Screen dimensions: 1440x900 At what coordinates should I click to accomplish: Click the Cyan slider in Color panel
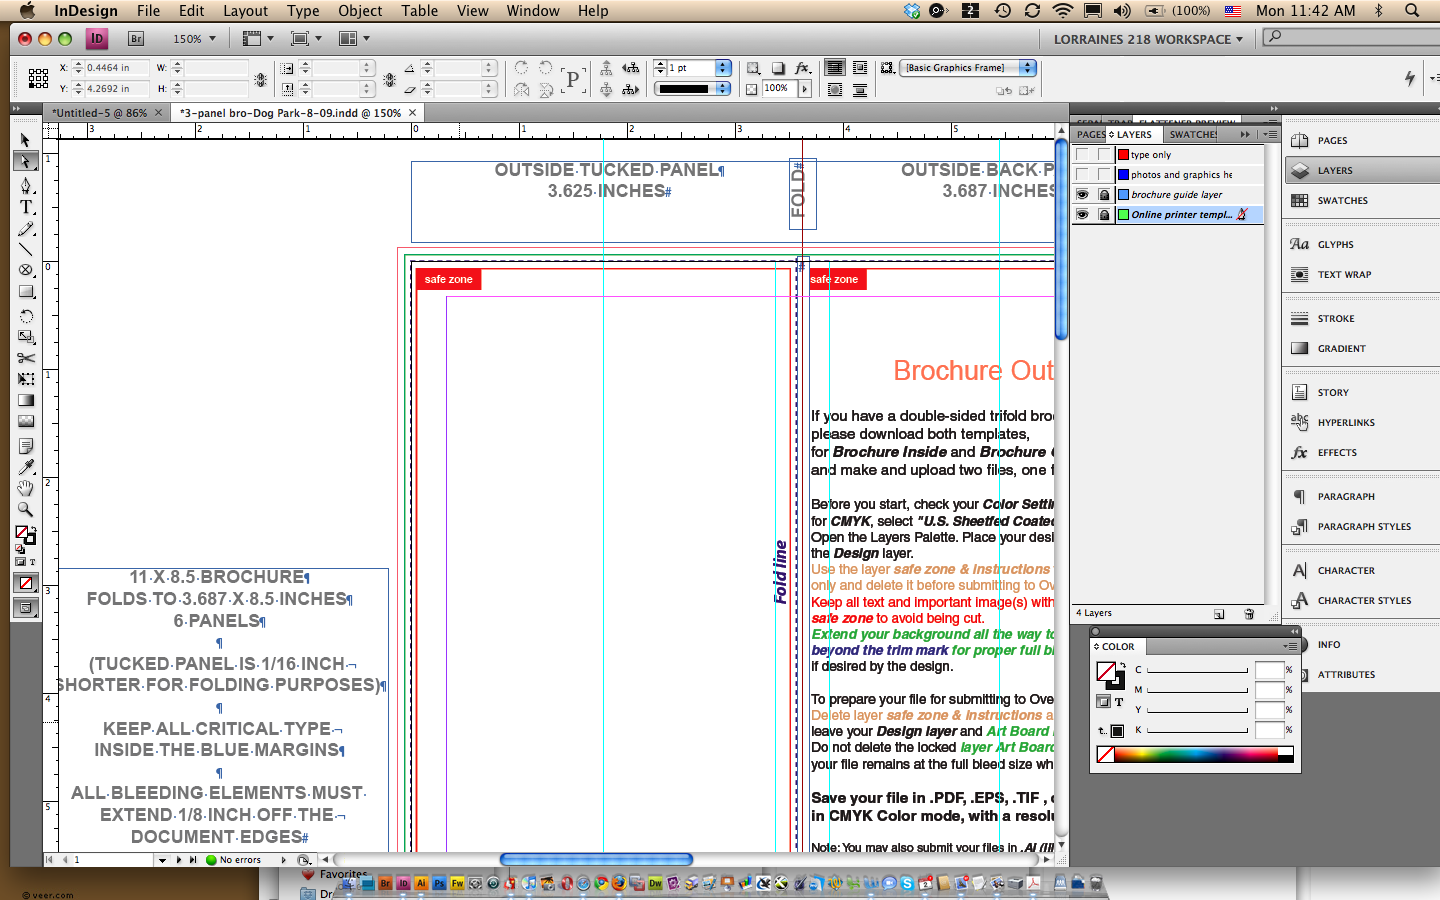1198,670
